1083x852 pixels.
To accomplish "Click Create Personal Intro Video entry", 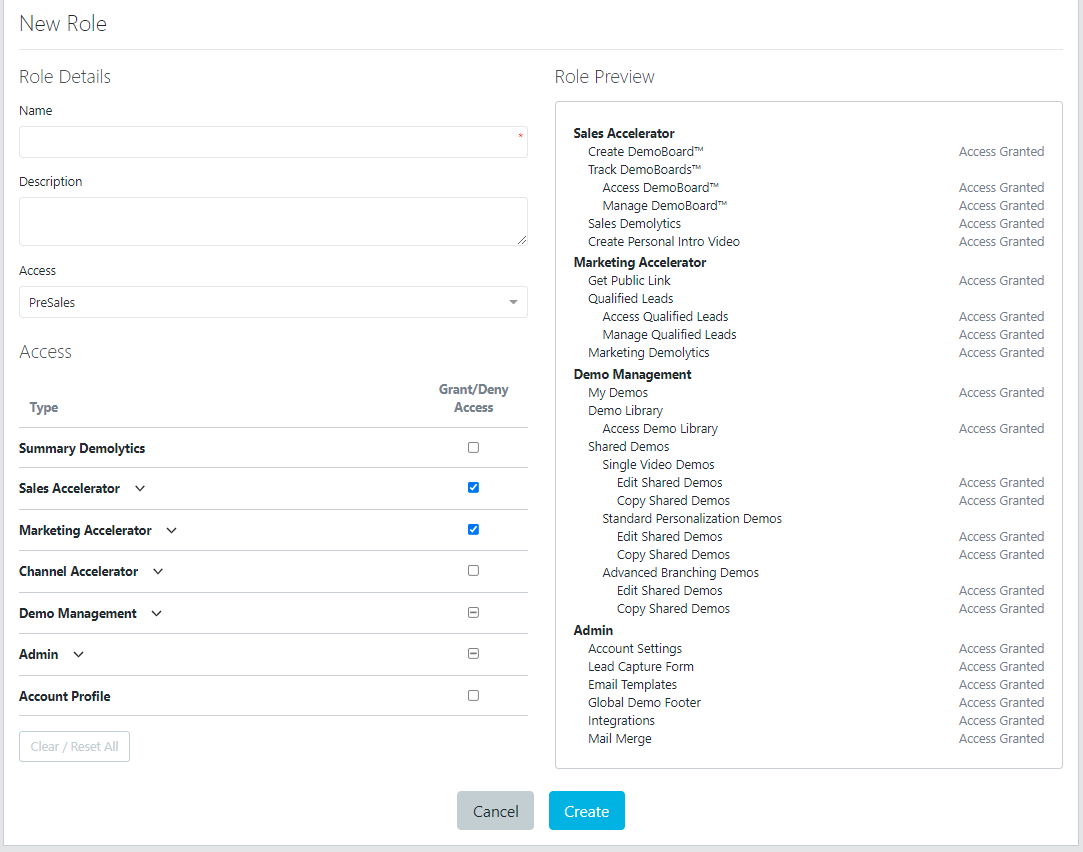I will [x=664, y=242].
